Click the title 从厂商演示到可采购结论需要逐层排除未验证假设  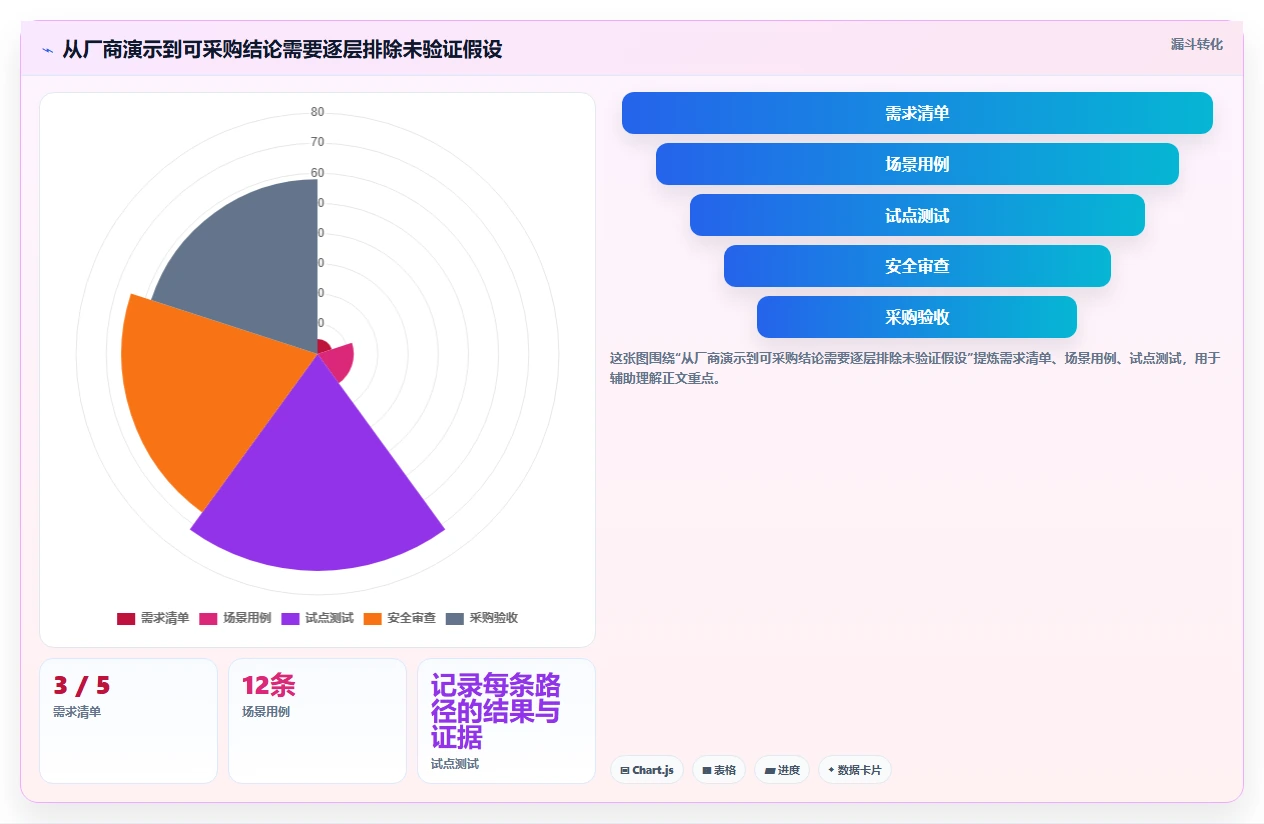point(282,49)
